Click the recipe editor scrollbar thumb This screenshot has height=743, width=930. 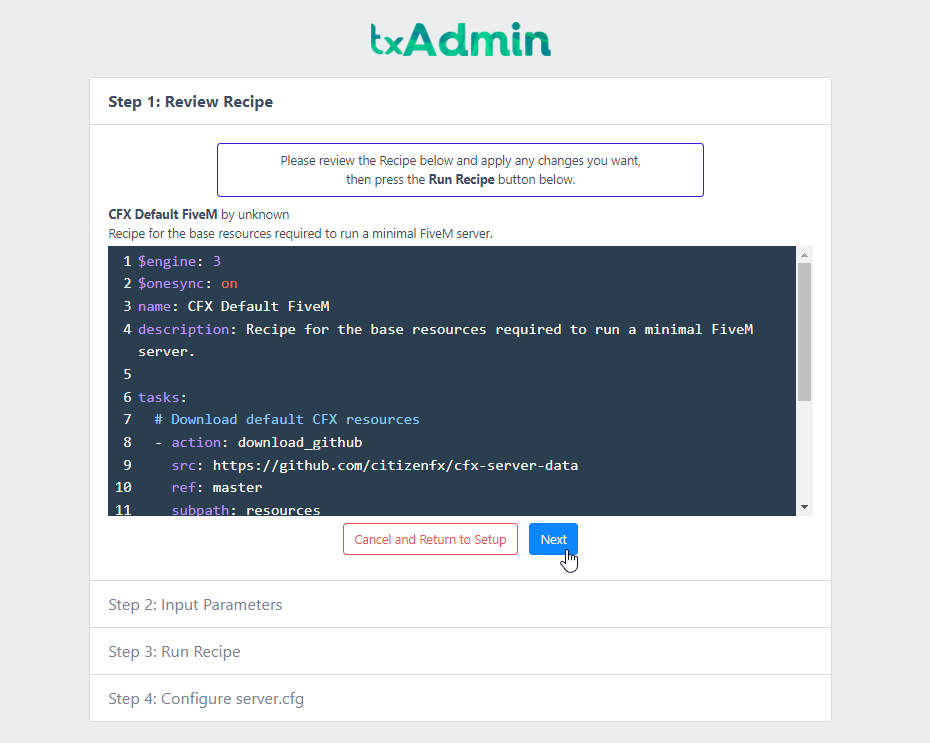click(x=804, y=332)
